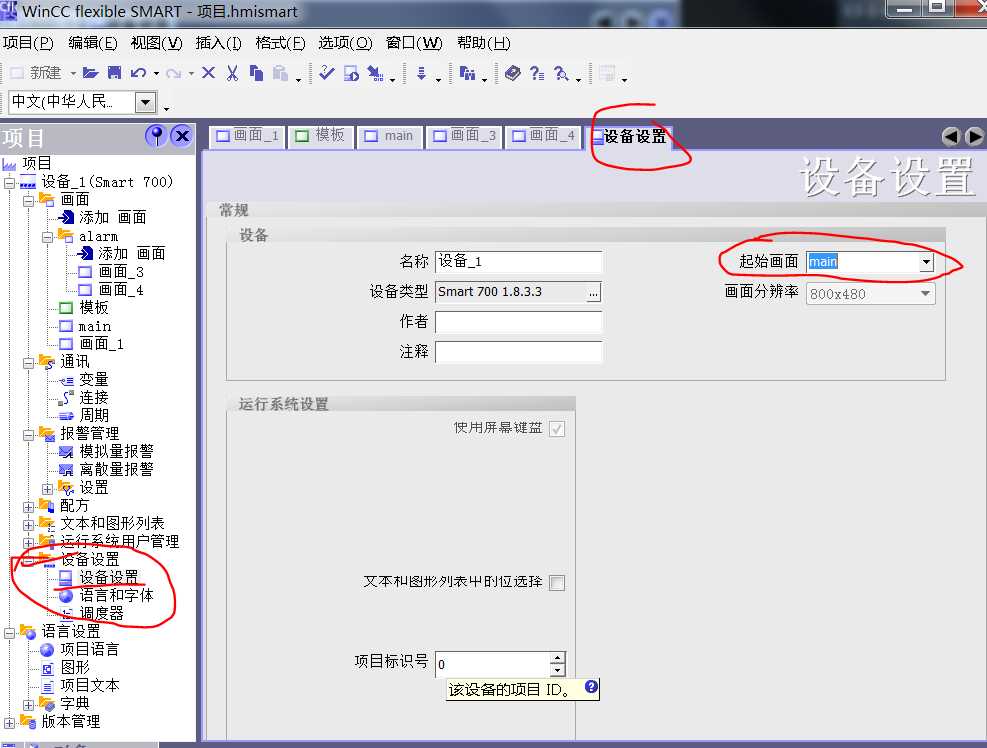Click the Undo arrow icon

pos(138,73)
